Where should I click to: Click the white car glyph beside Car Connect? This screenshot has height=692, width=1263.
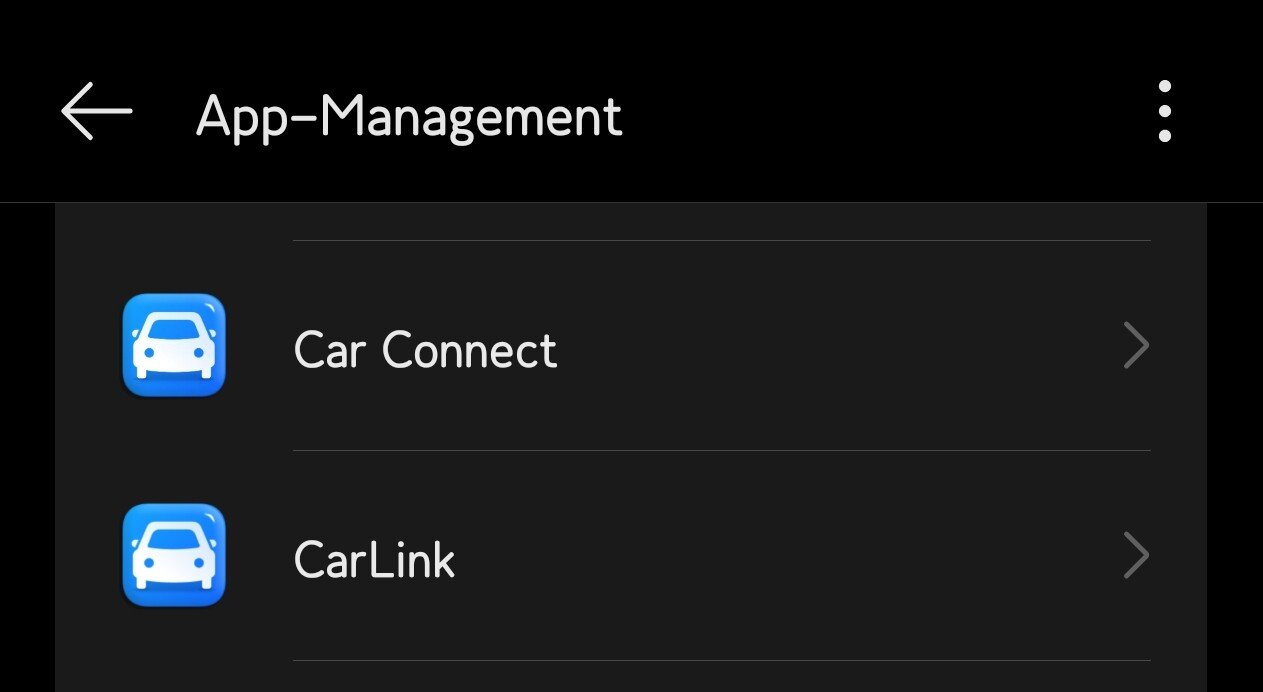[x=174, y=350]
